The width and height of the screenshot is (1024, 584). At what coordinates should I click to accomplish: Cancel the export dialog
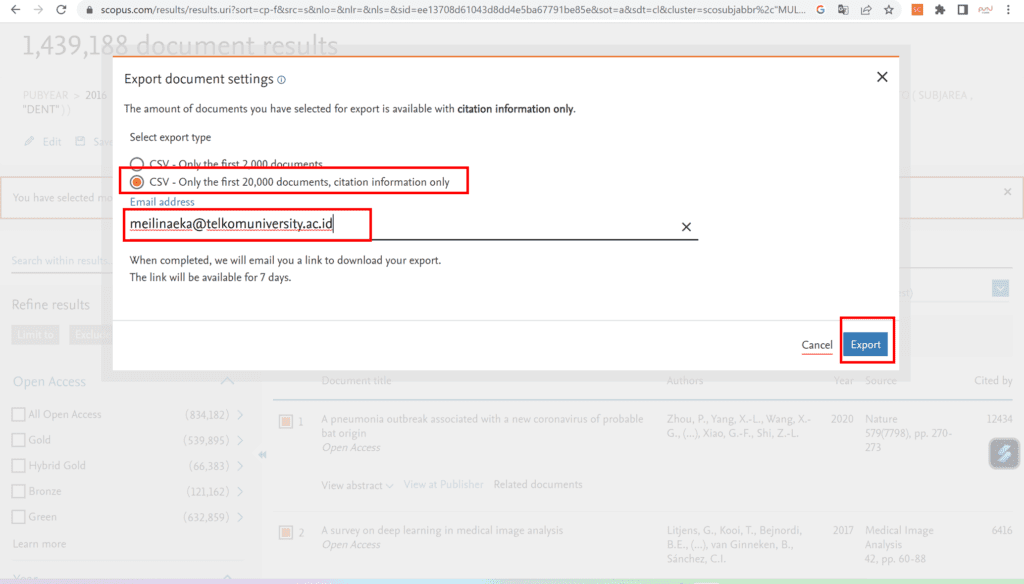pos(817,344)
